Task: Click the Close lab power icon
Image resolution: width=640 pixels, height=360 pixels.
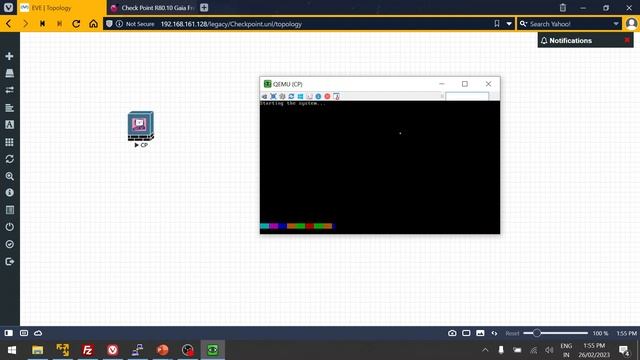Action: point(9,227)
